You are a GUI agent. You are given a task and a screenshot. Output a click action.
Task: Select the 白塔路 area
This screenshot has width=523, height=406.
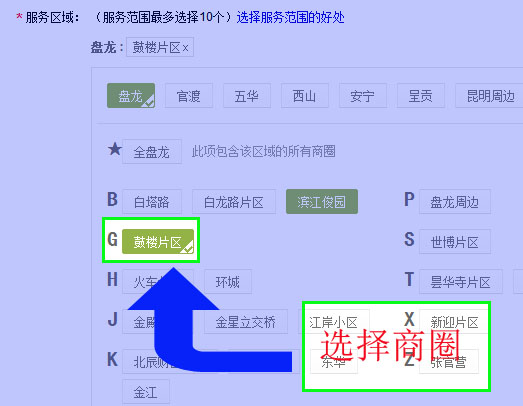[x=152, y=201]
